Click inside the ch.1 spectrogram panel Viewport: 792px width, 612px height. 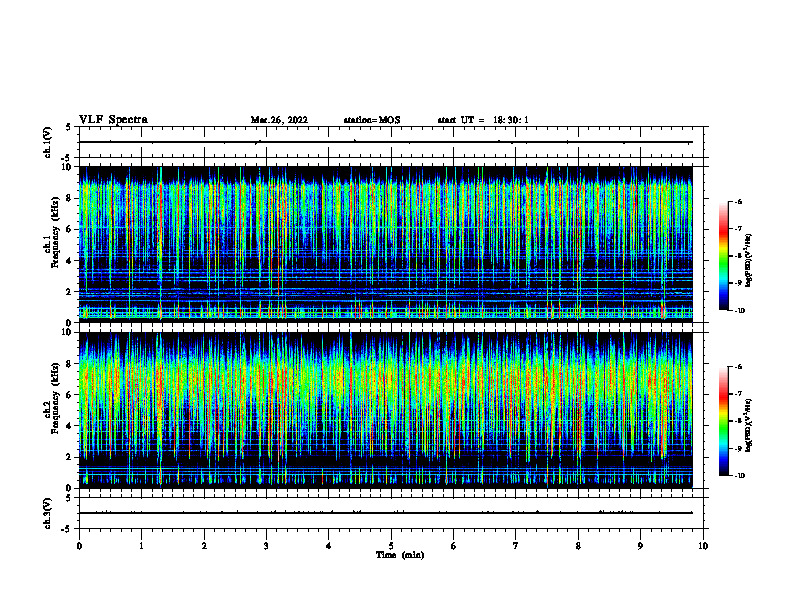coord(386,244)
